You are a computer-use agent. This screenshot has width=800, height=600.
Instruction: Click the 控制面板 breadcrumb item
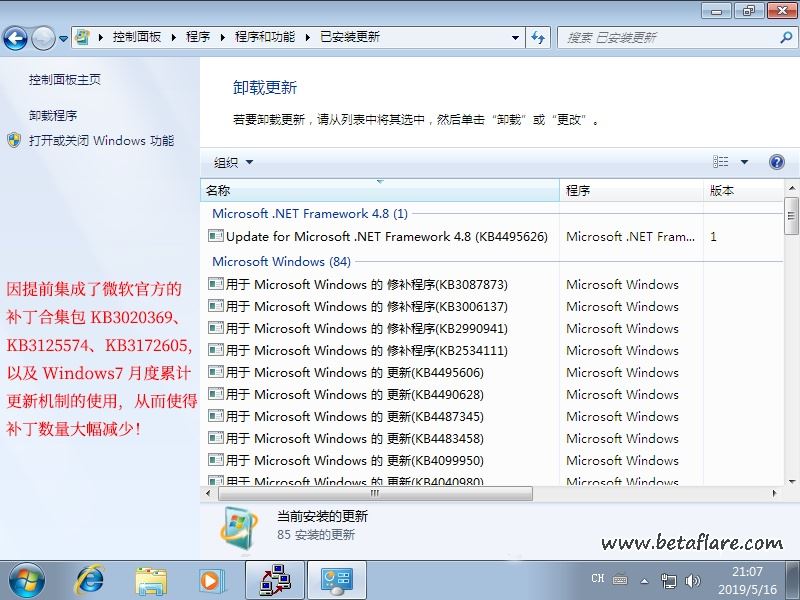pos(137,37)
